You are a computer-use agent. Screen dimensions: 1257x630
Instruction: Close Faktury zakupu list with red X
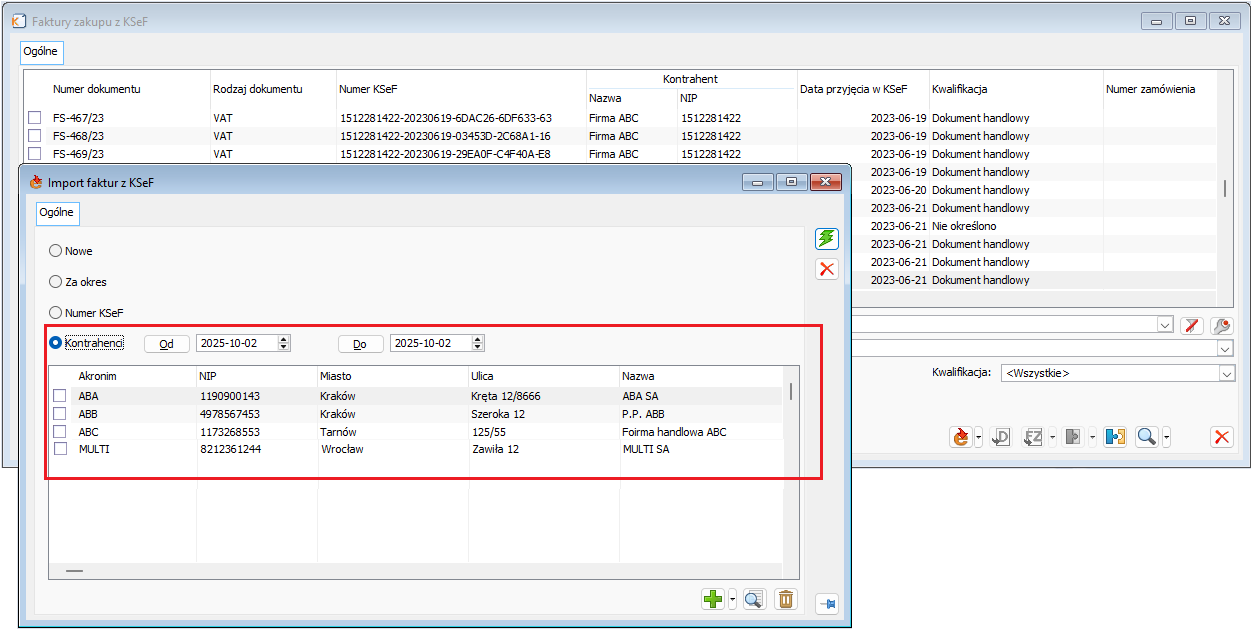point(1222,437)
